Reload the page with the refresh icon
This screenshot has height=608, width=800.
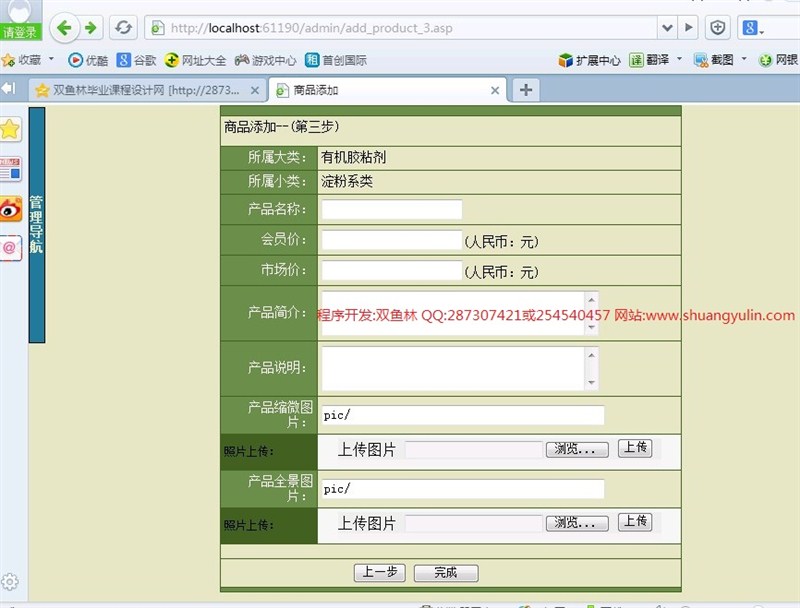point(123,27)
